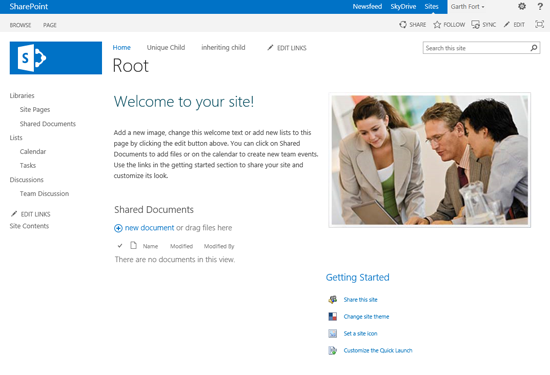This screenshot has width=550, height=375.
Task: Click the pencil icon beside top navigation Edit Links
Action: [x=270, y=47]
